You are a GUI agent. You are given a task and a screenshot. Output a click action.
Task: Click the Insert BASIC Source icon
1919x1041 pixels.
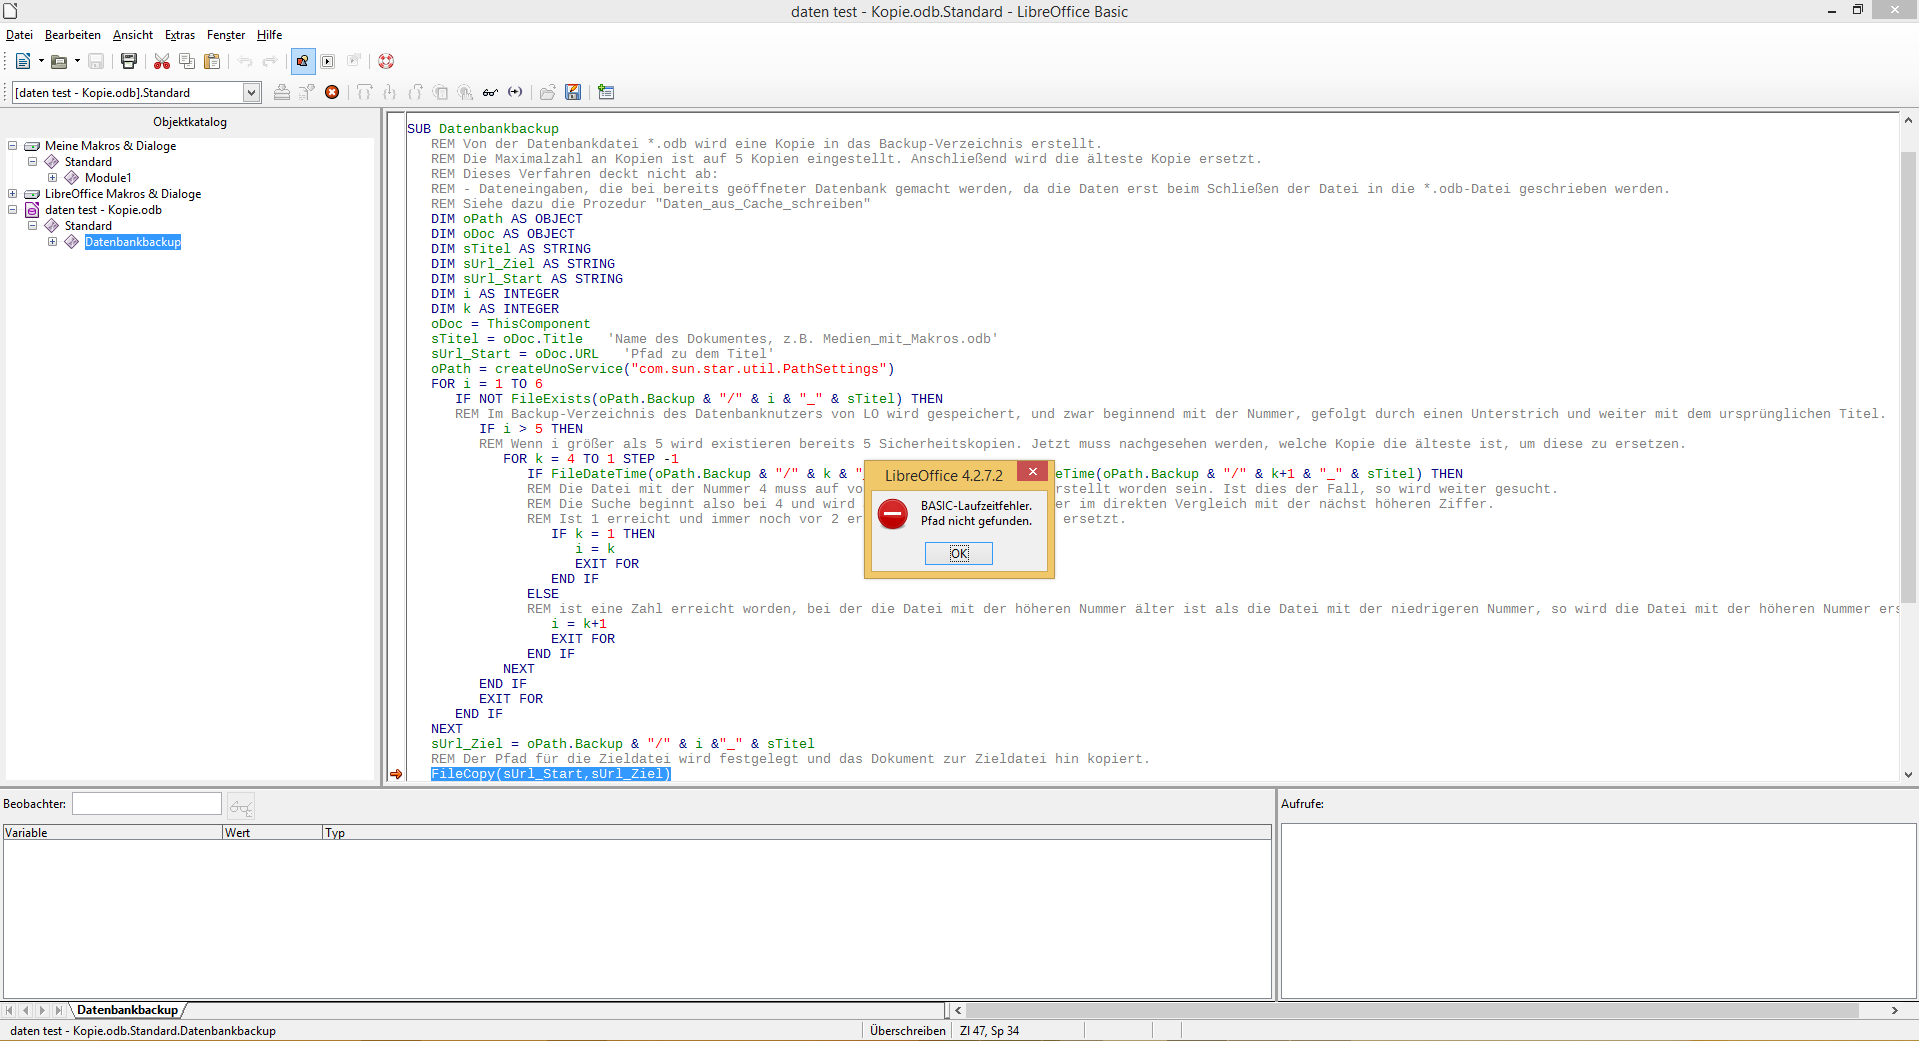coord(548,92)
